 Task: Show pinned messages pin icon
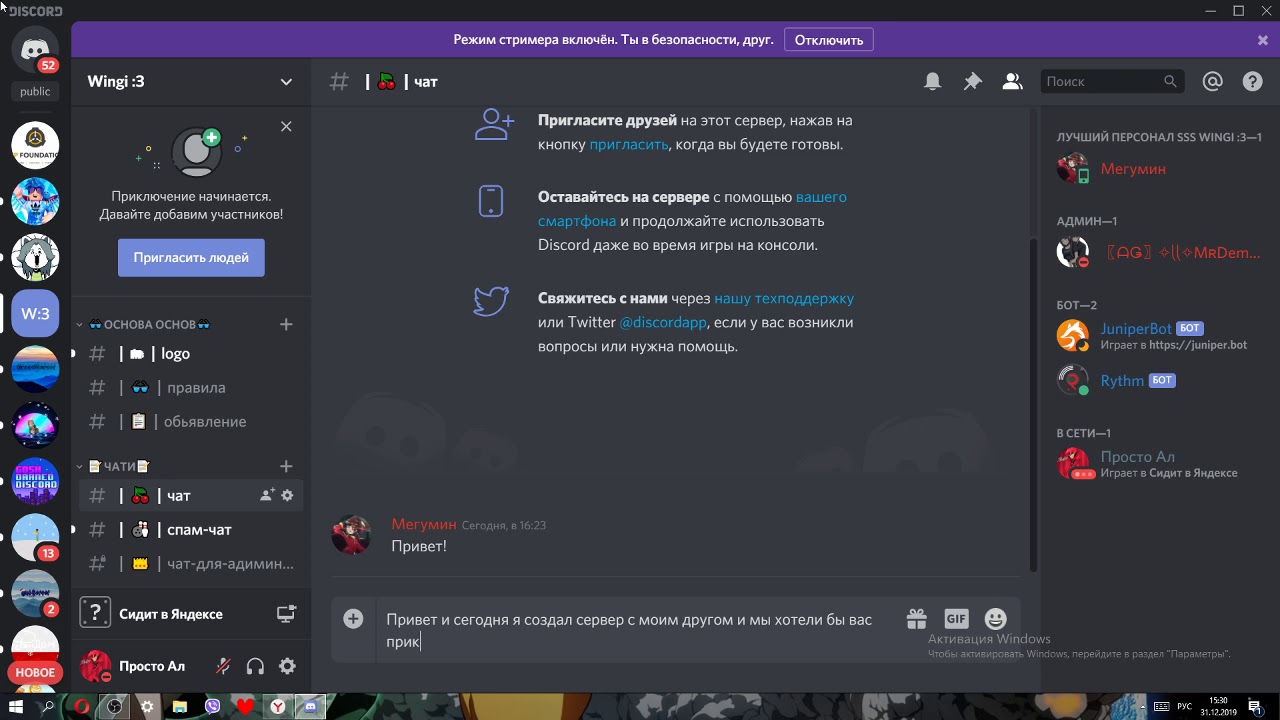tap(972, 82)
